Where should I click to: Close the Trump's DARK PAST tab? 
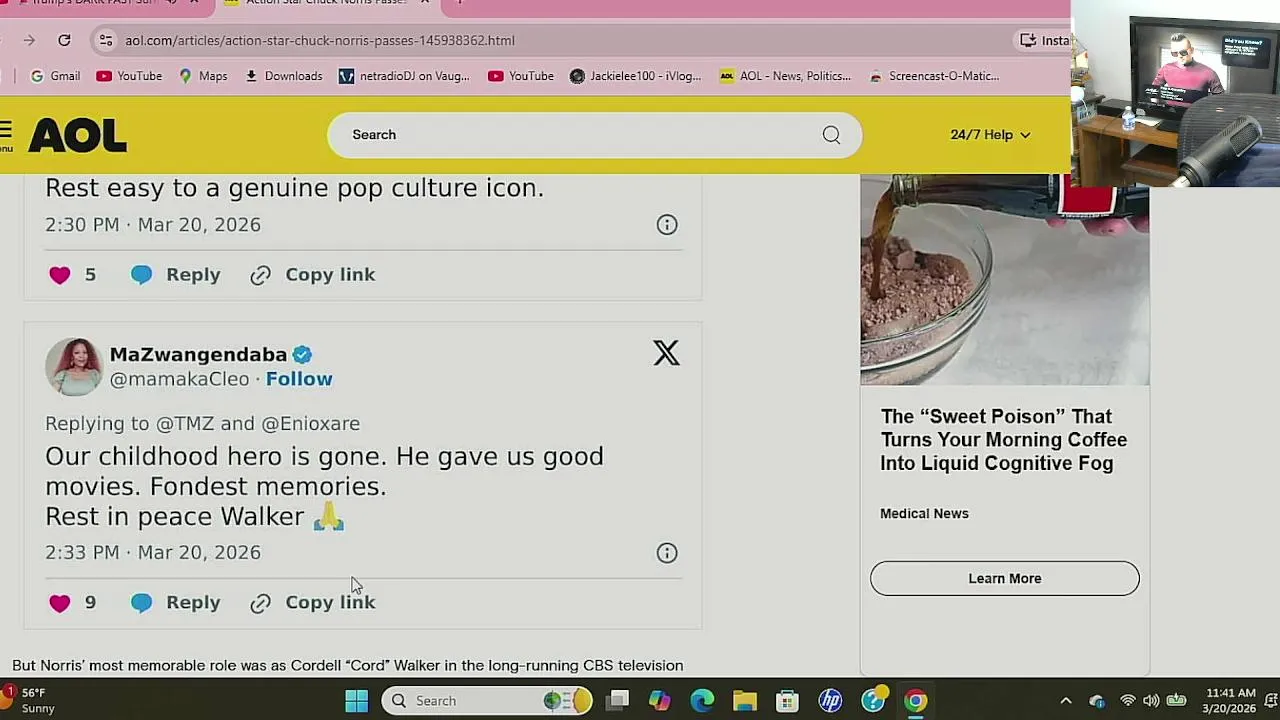(194, 3)
